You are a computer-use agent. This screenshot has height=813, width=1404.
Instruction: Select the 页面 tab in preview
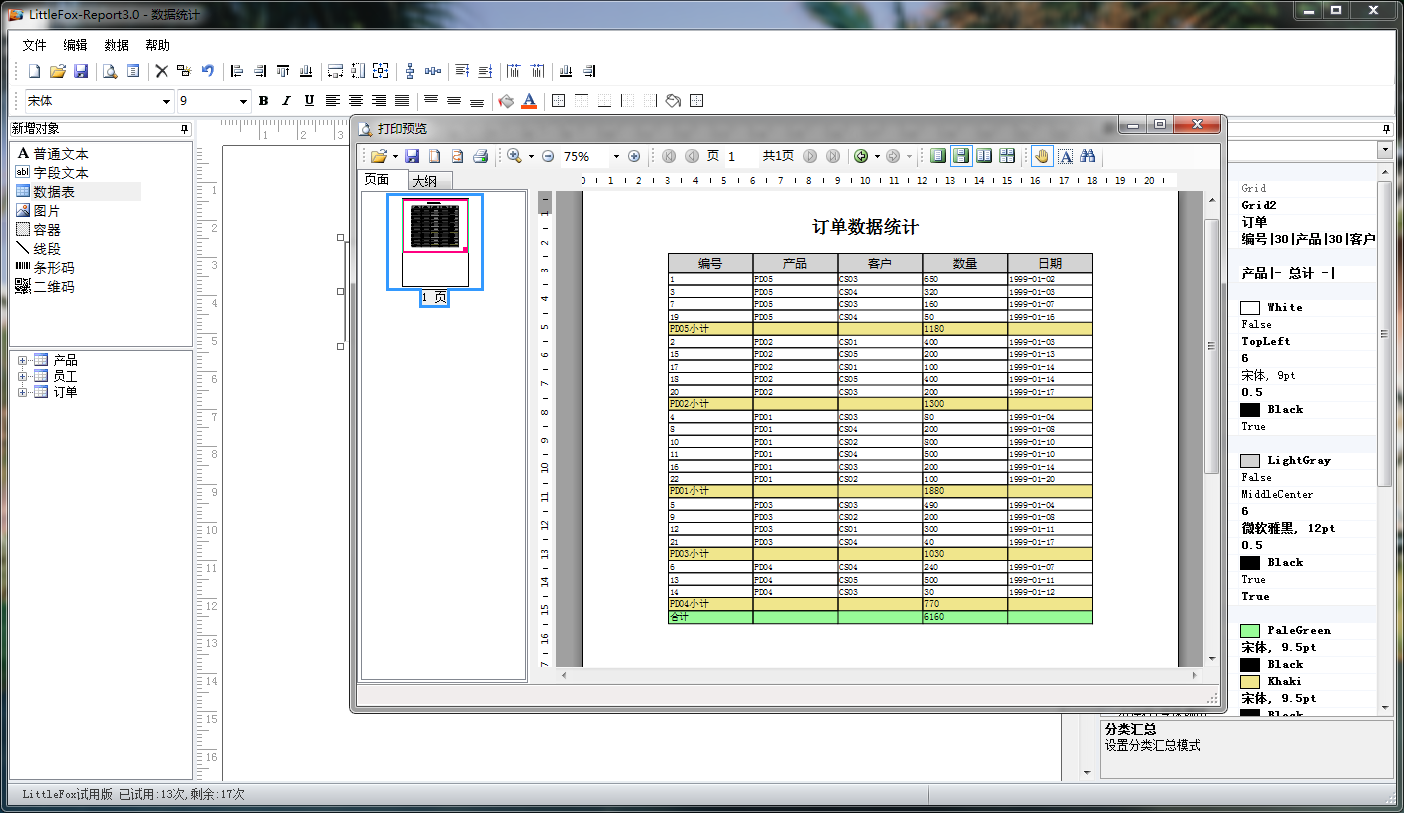click(x=383, y=179)
